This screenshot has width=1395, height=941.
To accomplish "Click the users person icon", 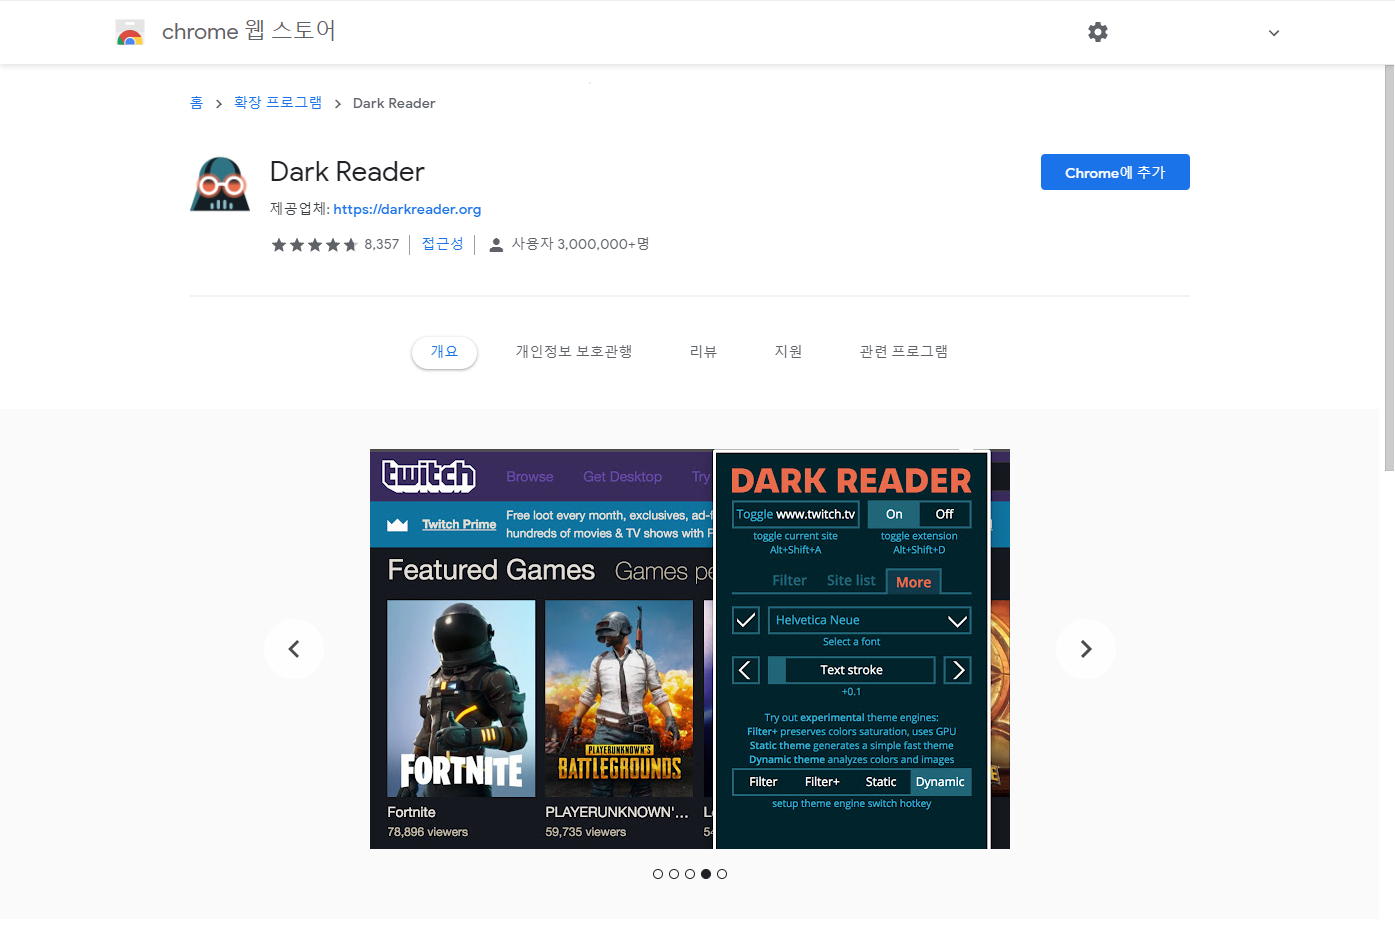I will (x=496, y=245).
